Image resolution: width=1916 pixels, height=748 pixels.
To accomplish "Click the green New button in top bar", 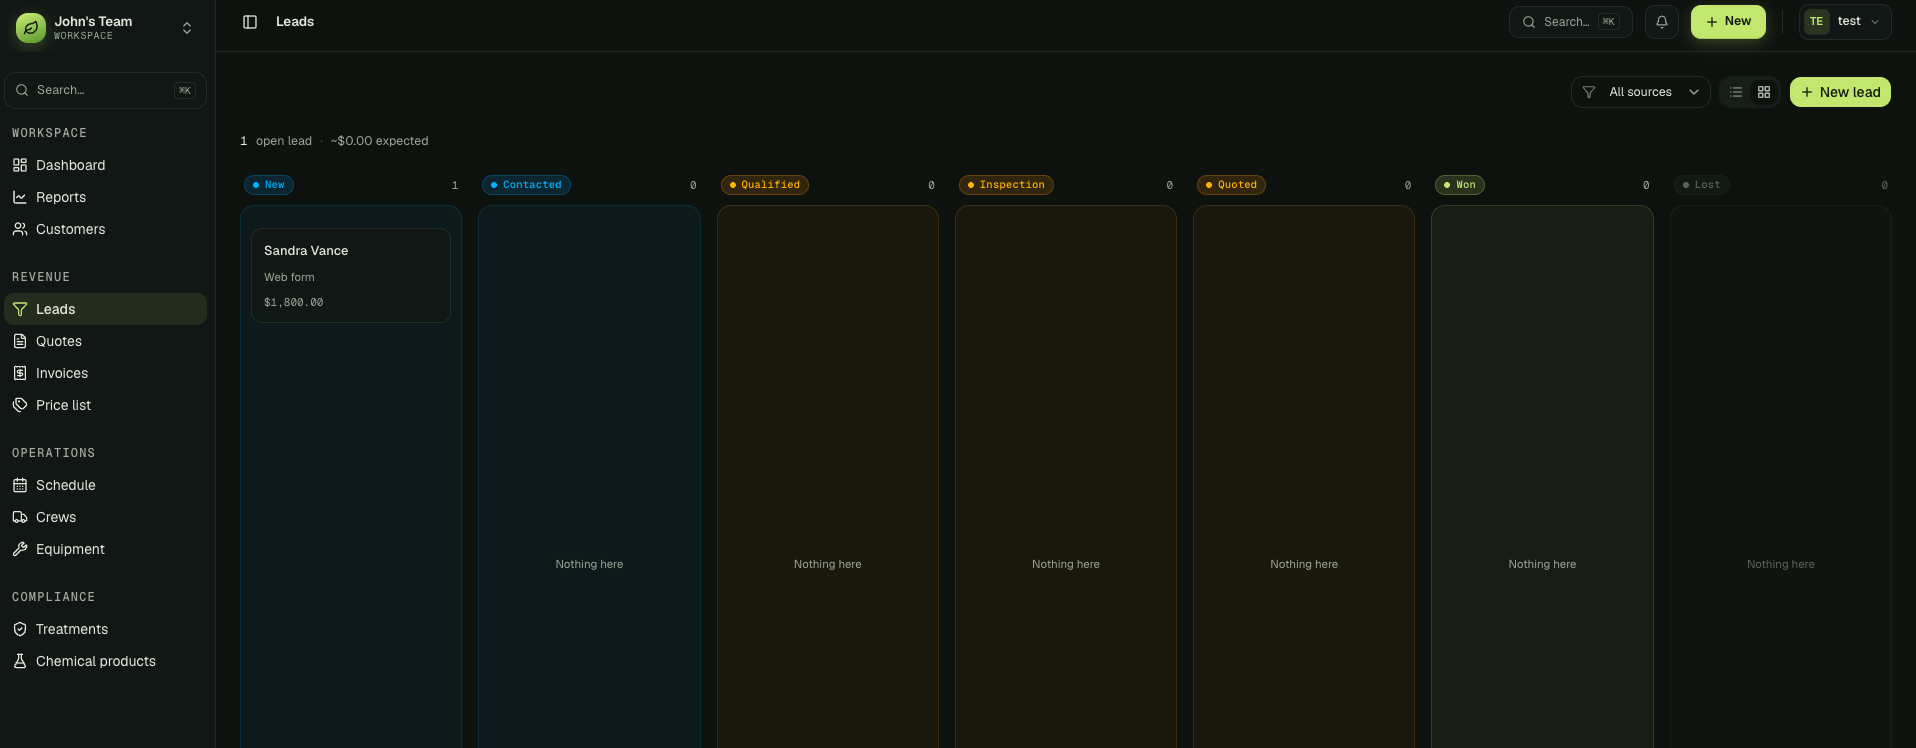I will tap(1728, 22).
